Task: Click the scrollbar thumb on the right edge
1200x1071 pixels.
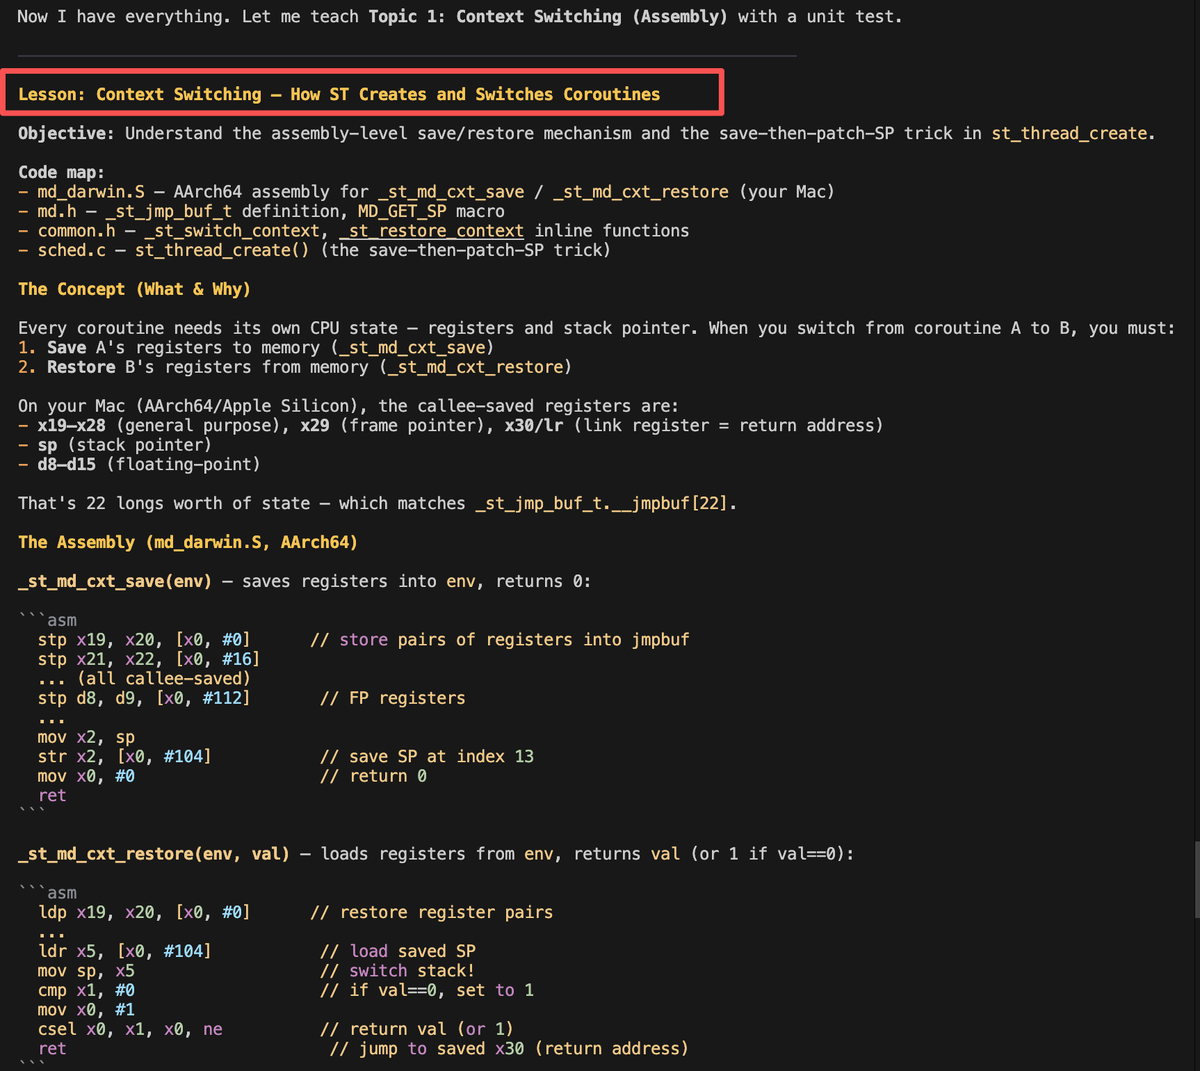Action: (x=1196, y=881)
